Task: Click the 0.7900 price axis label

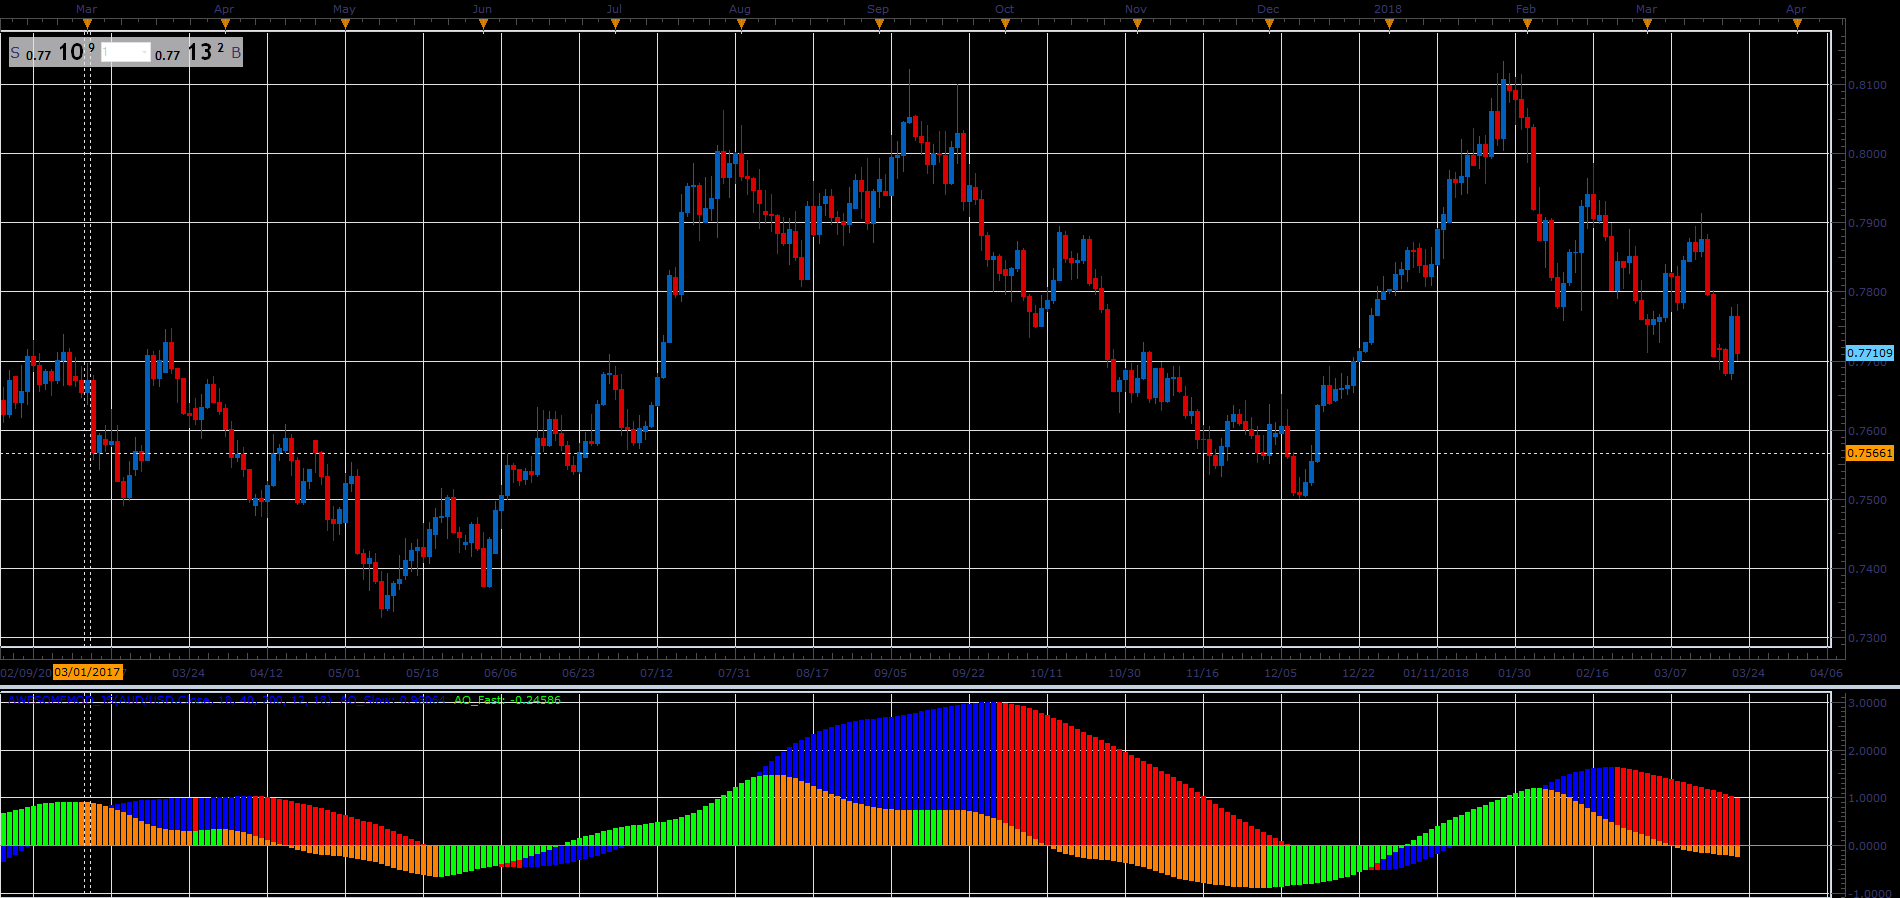Action: pos(1867,223)
